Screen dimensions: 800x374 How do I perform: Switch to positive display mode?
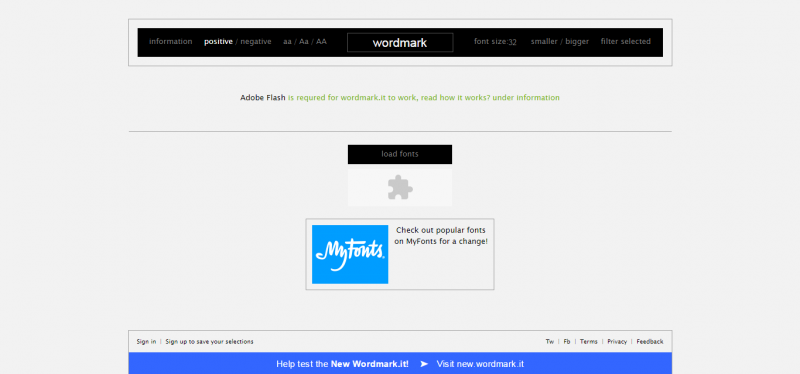coord(218,42)
